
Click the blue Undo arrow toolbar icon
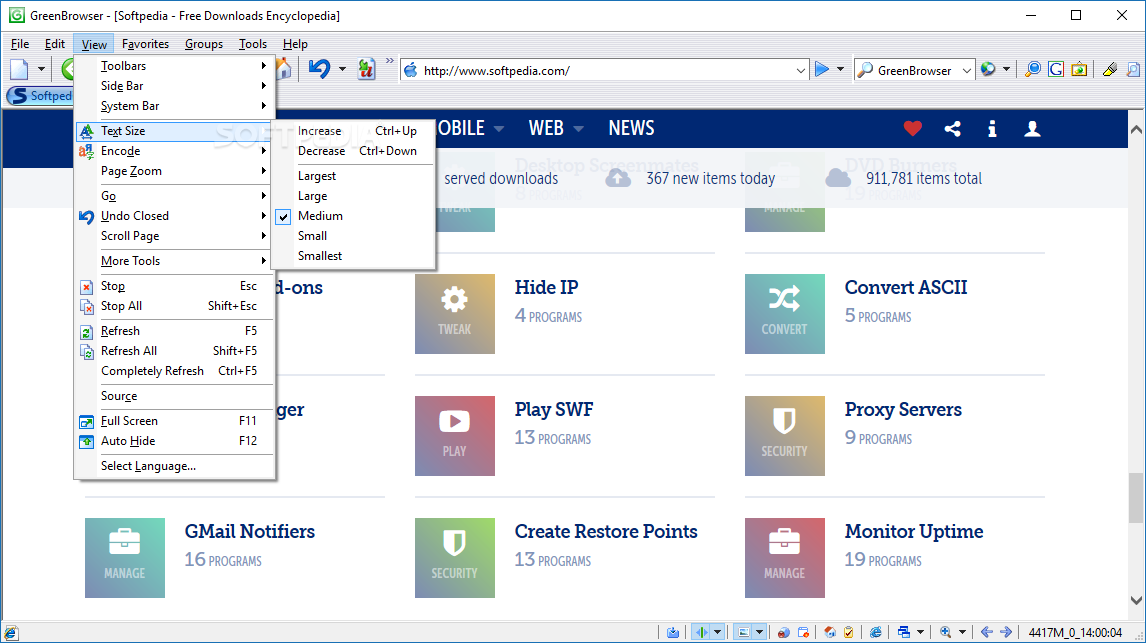pyautogui.click(x=319, y=69)
